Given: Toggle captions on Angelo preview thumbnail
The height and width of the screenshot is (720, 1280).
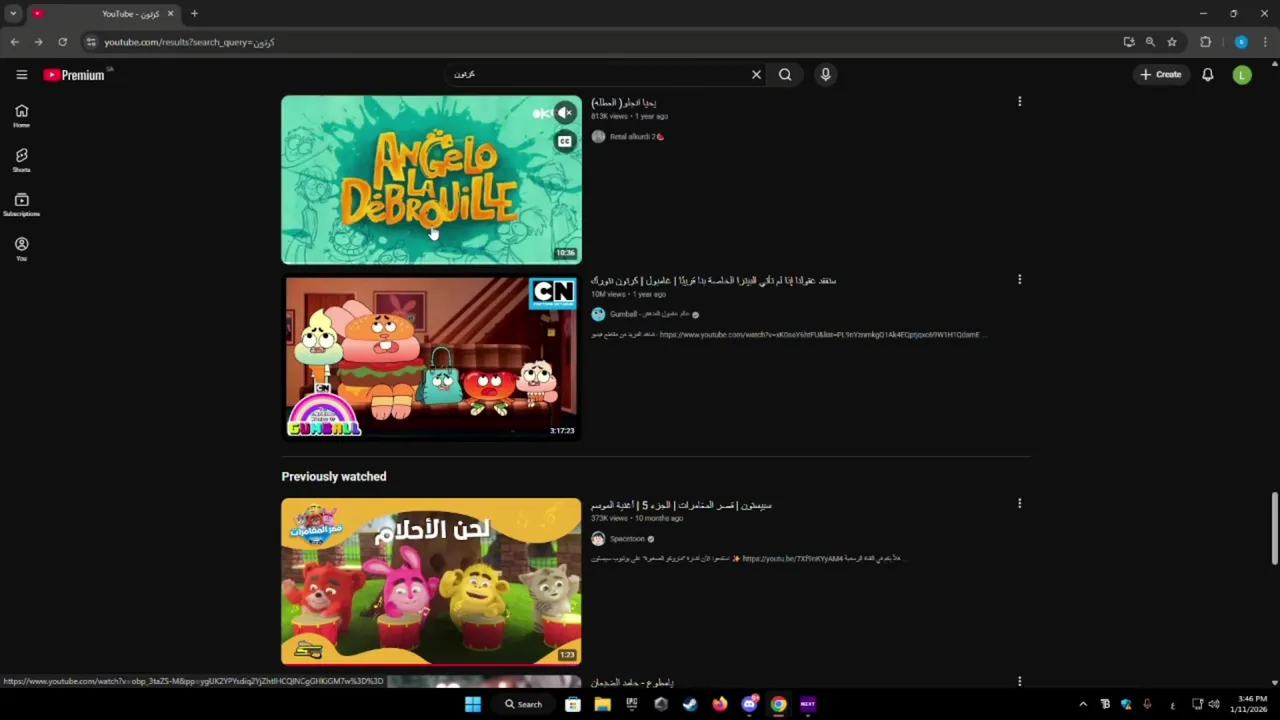Looking at the screenshot, I should (565, 141).
